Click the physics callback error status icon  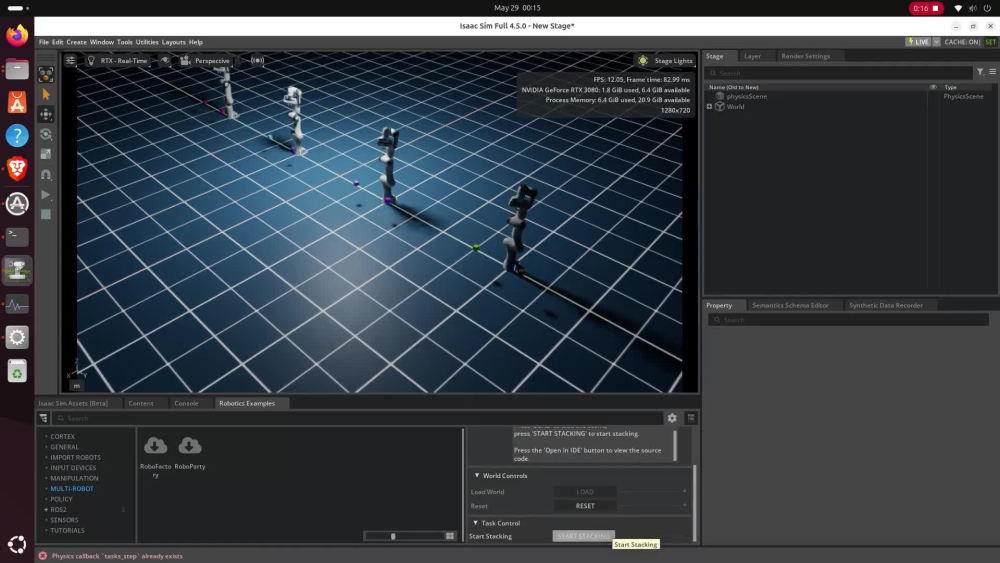click(x=43, y=556)
